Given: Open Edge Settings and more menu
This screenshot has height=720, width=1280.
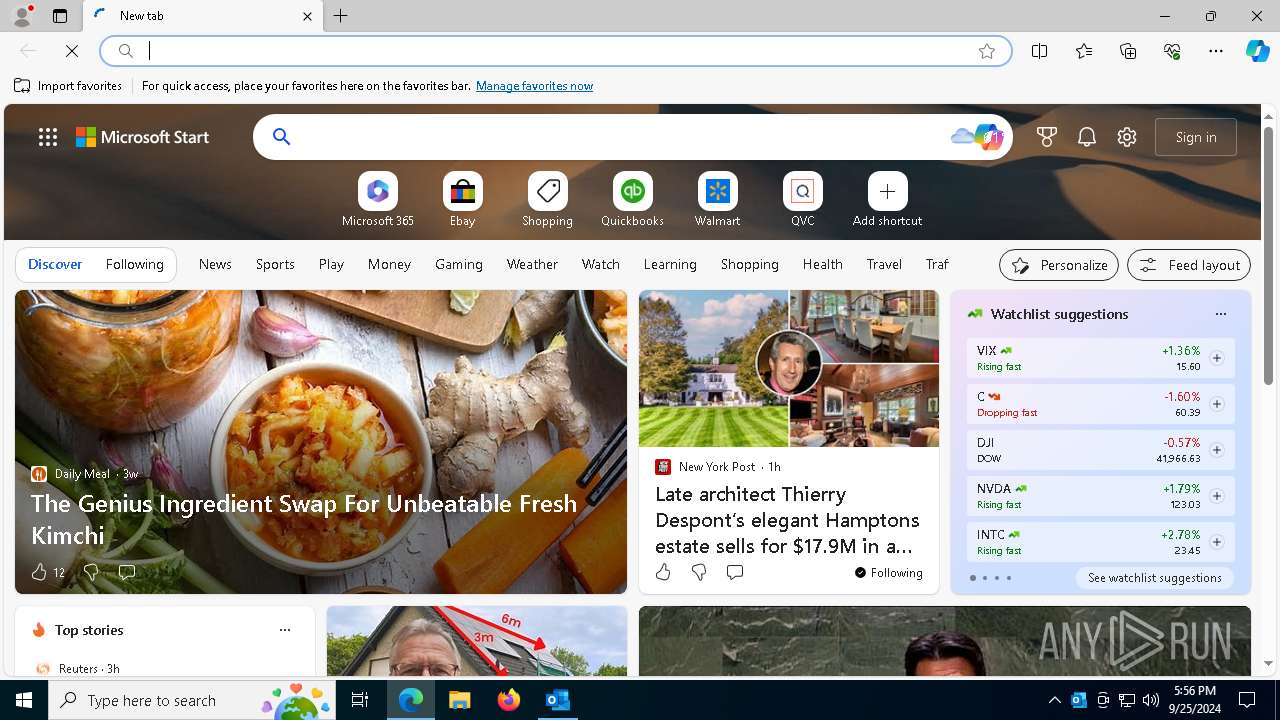Looking at the screenshot, I should pyautogui.click(x=1216, y=51).
